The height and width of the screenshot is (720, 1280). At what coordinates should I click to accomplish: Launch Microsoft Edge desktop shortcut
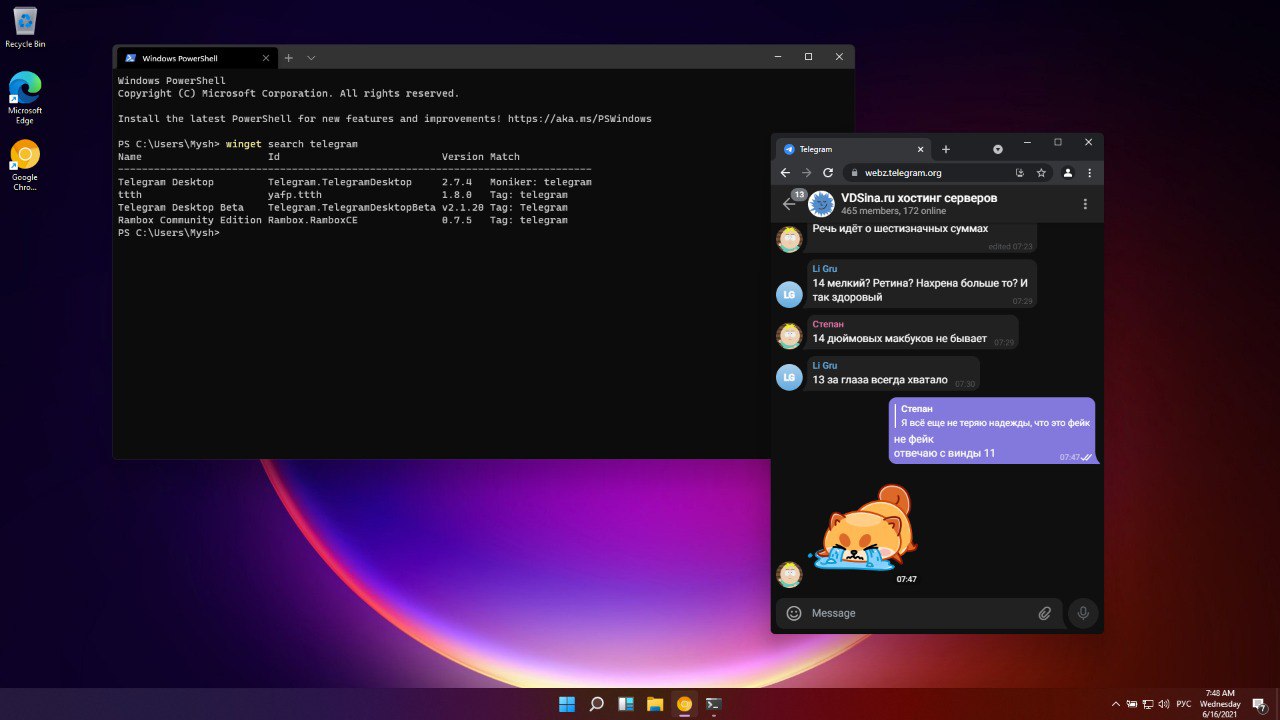pos(25,98)
